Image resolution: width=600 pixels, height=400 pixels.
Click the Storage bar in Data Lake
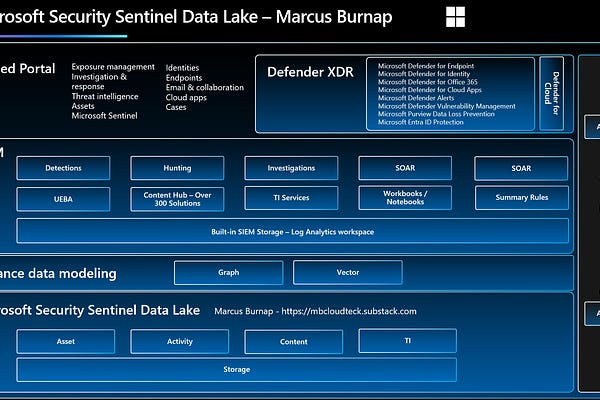(236, 370)
